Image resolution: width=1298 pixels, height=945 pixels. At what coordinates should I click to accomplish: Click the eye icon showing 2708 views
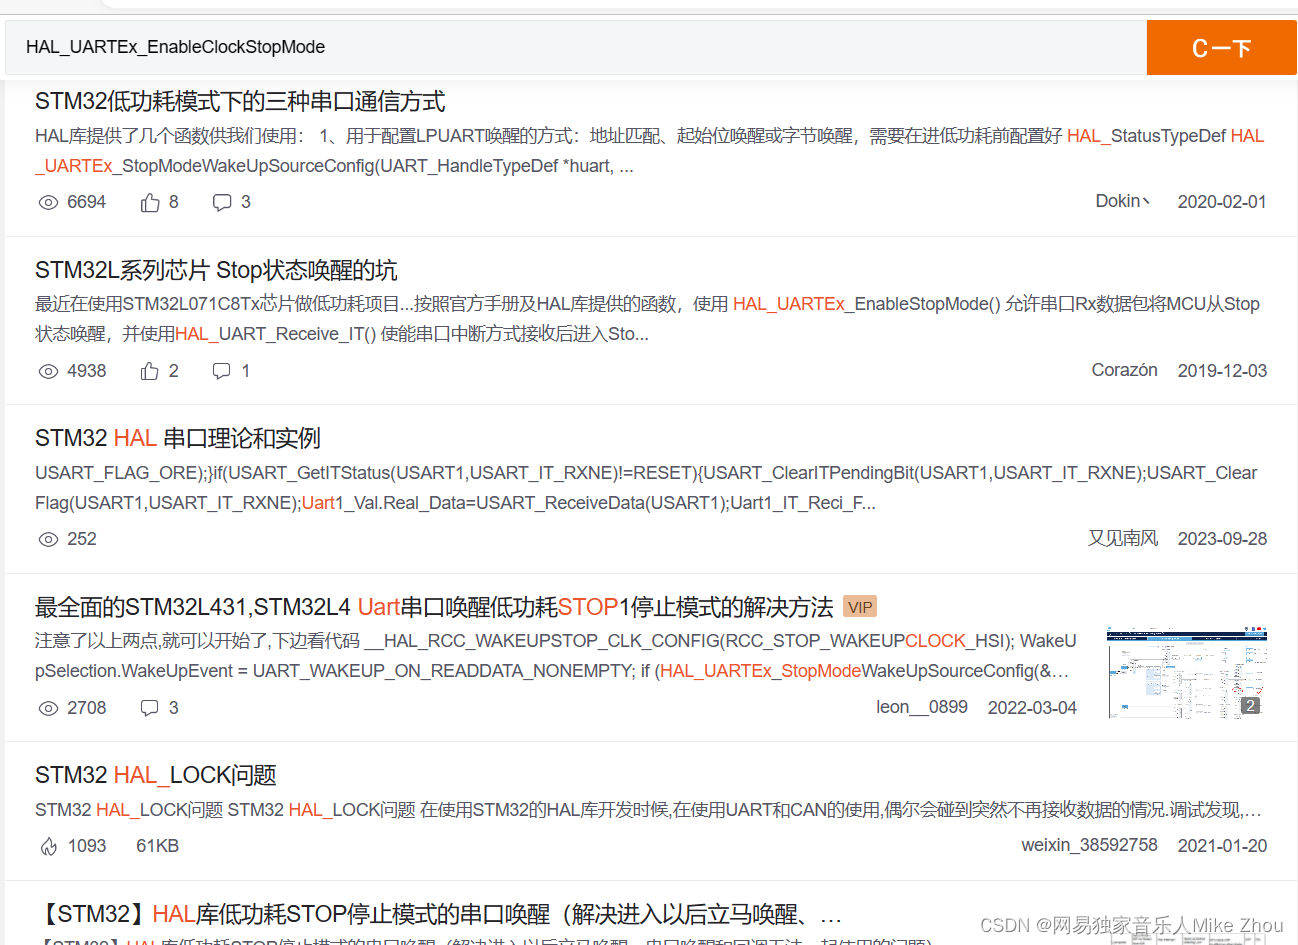coord(48,707)
